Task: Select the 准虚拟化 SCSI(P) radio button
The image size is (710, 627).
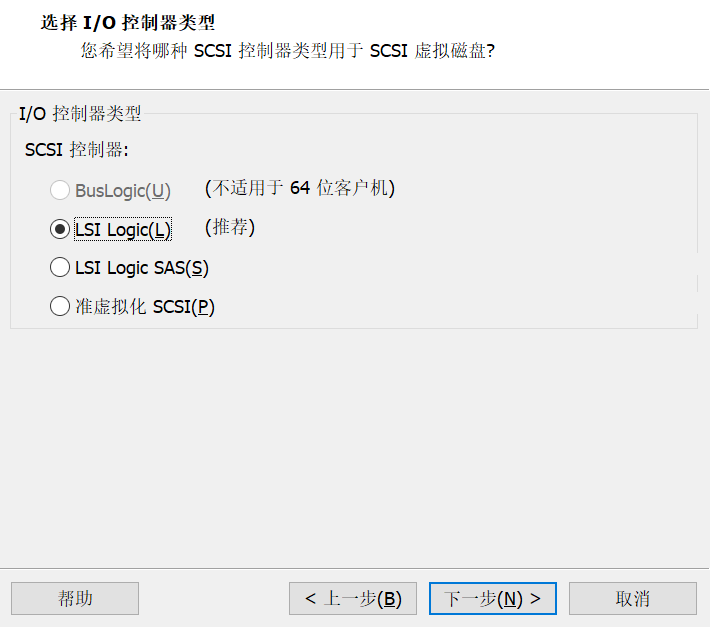Action: (60, 307)
